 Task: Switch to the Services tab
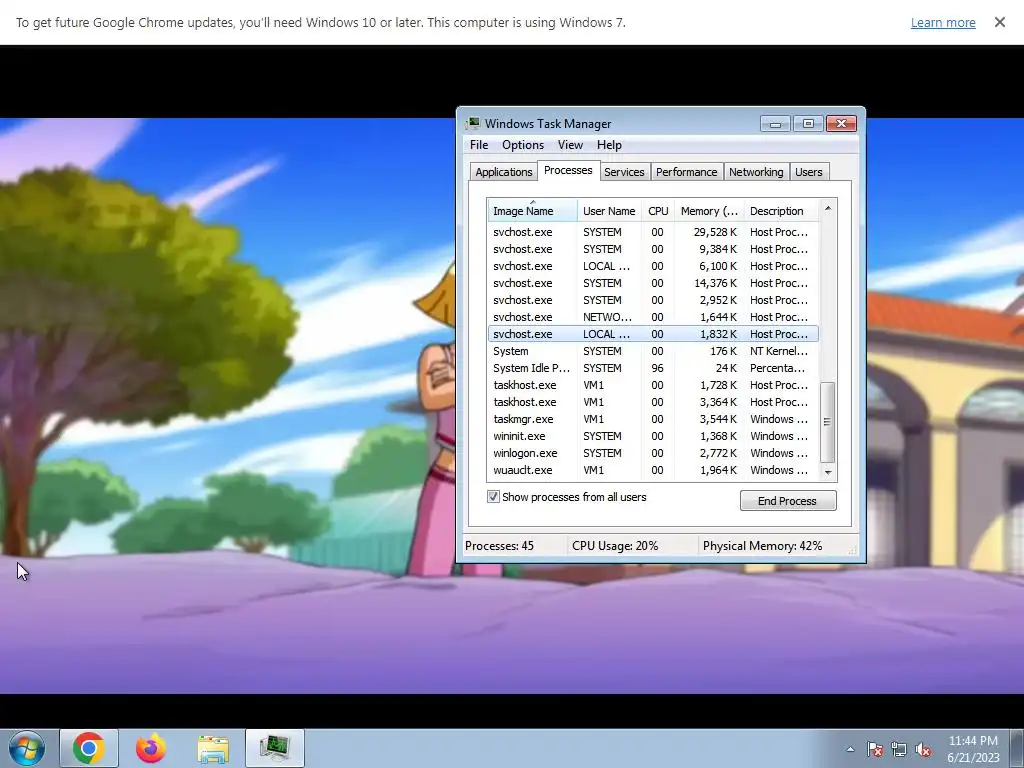coord(624,172)
